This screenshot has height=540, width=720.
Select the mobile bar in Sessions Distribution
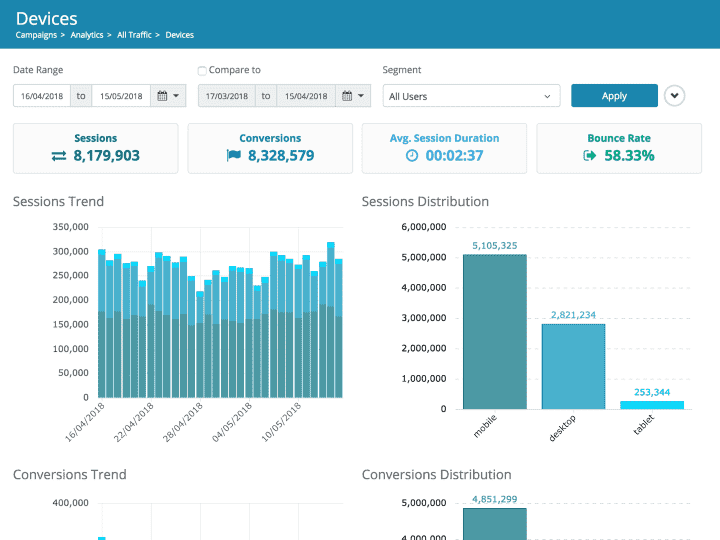tap(494, 332)
